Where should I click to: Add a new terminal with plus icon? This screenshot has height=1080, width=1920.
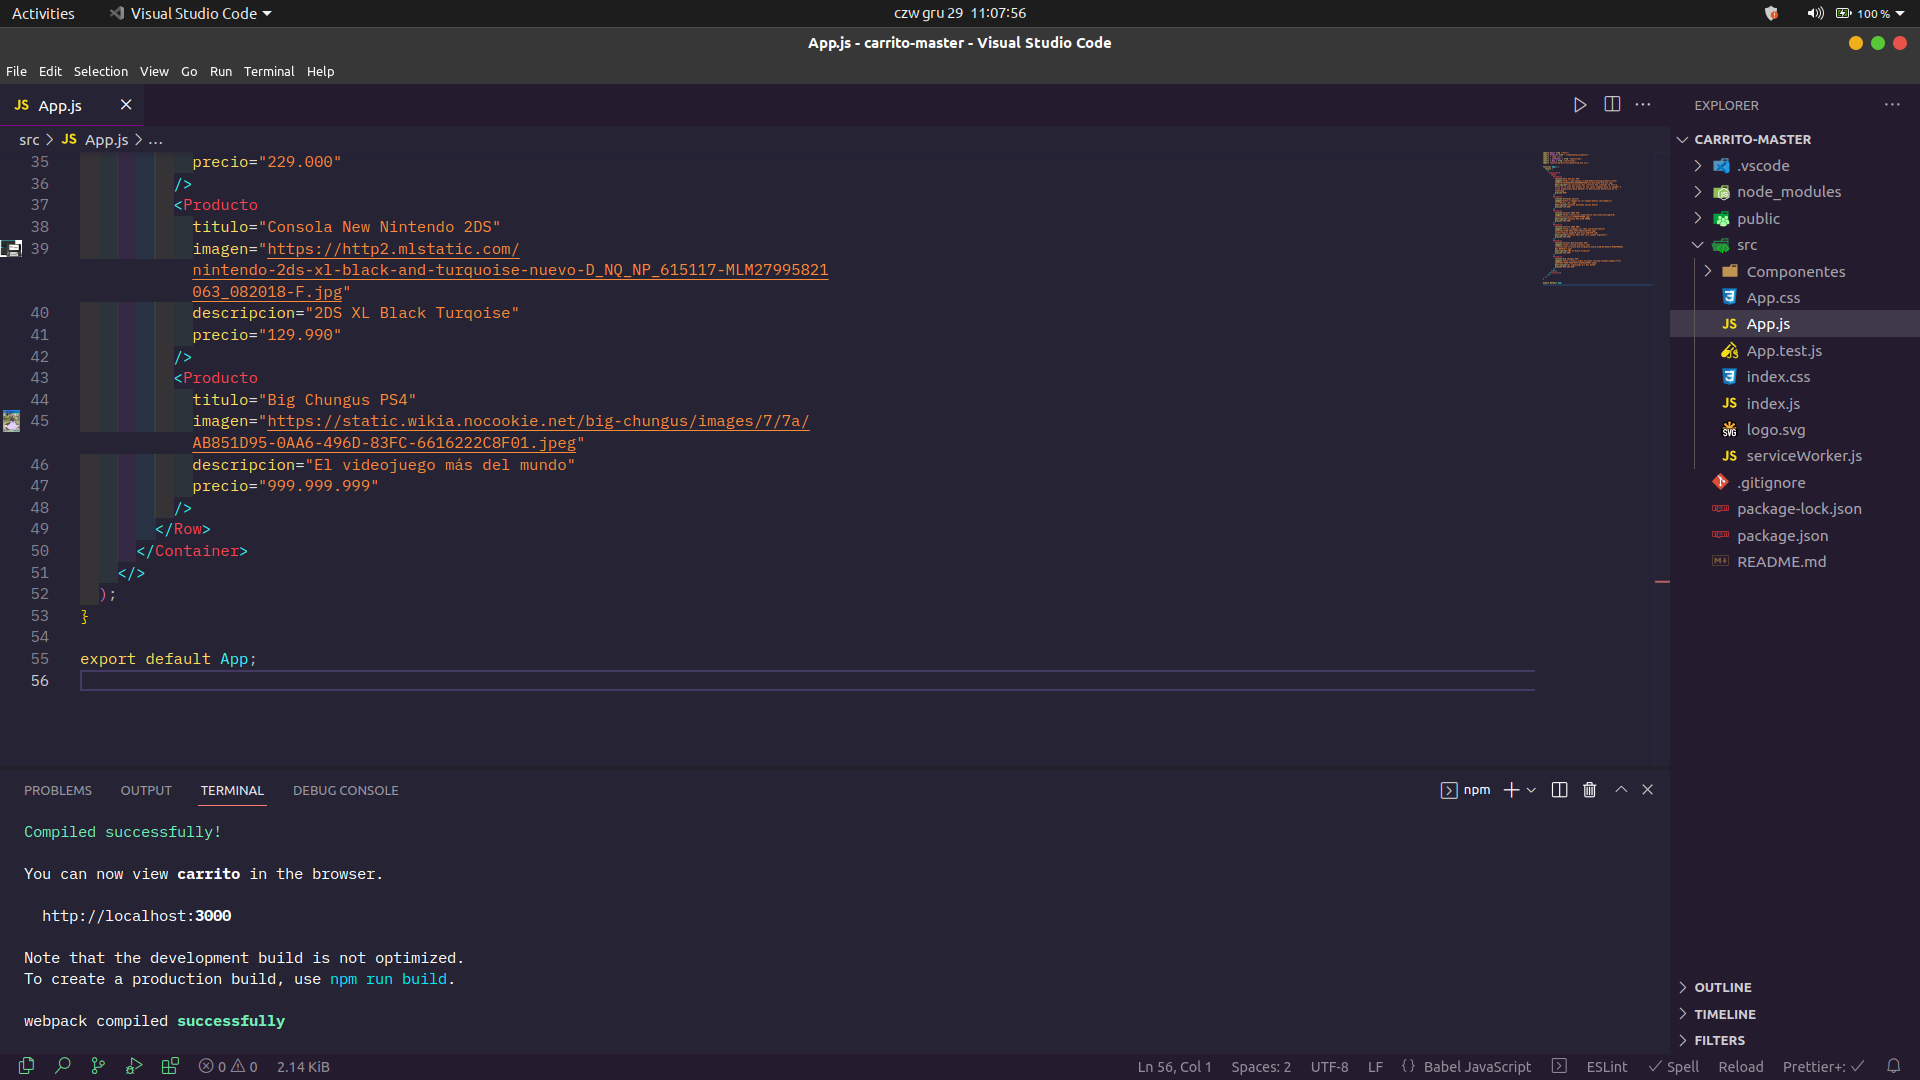[x=1511, y=790]
